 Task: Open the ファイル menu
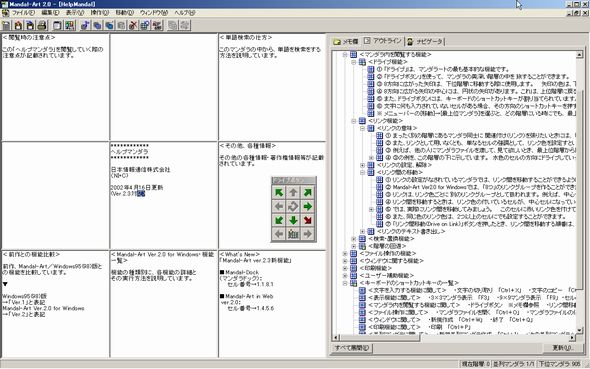coord(23,13)
